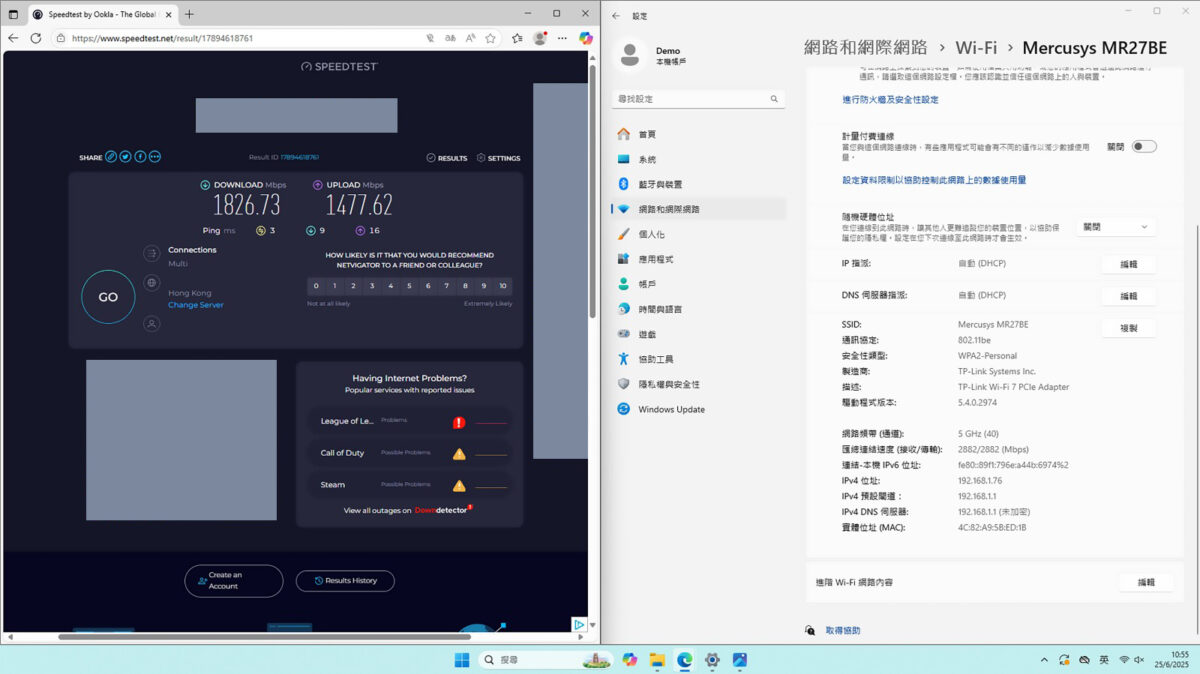The height and width of the screenshot is (674, 1200).
Task: Click Create an Account button
Action: tap(233, 581)
